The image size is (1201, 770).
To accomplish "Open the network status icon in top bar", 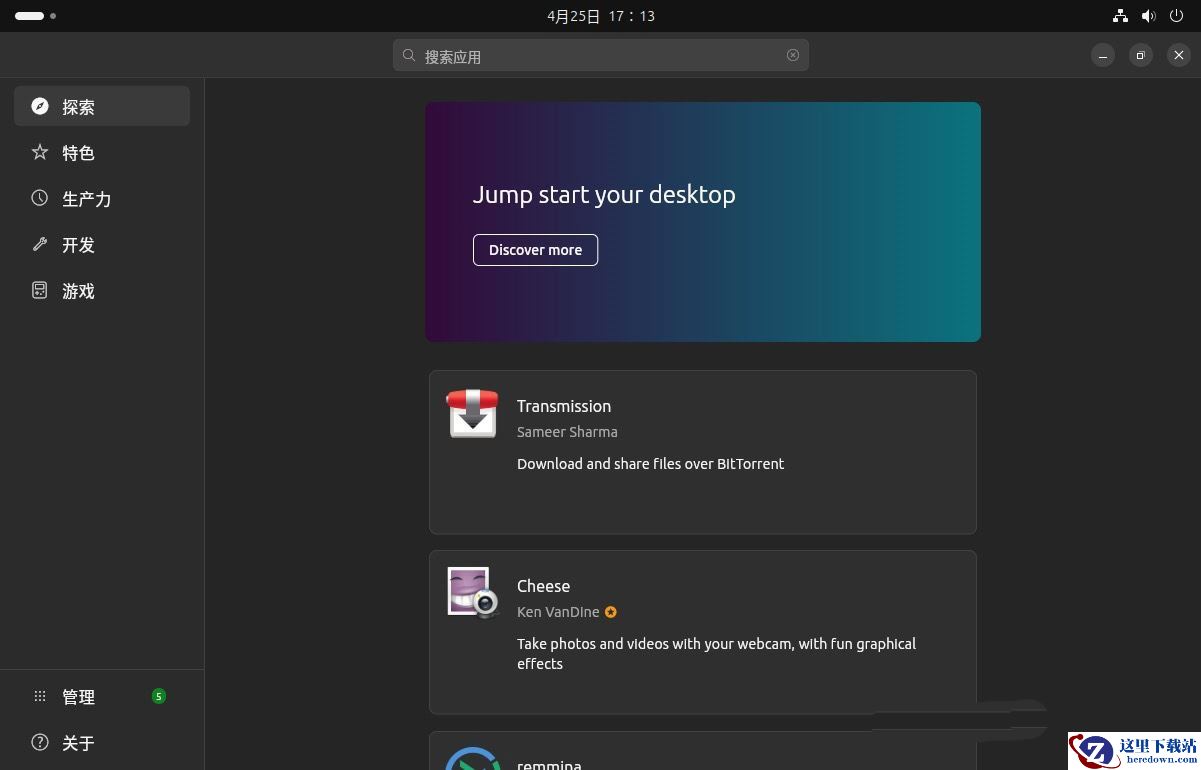I will coord(1120,16).
